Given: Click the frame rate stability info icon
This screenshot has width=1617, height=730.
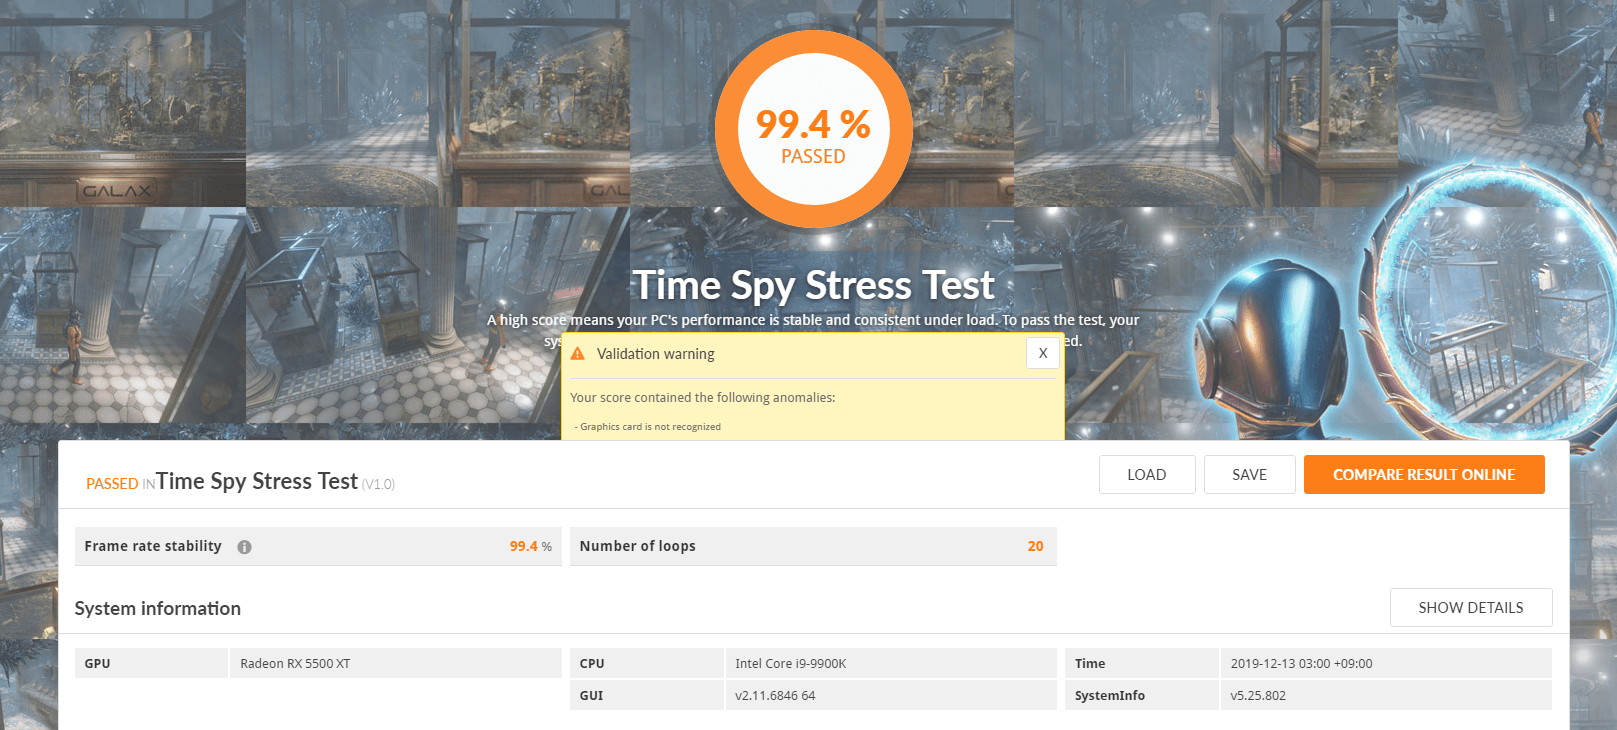Looking at the screenshot, I should tap(244, 547).
